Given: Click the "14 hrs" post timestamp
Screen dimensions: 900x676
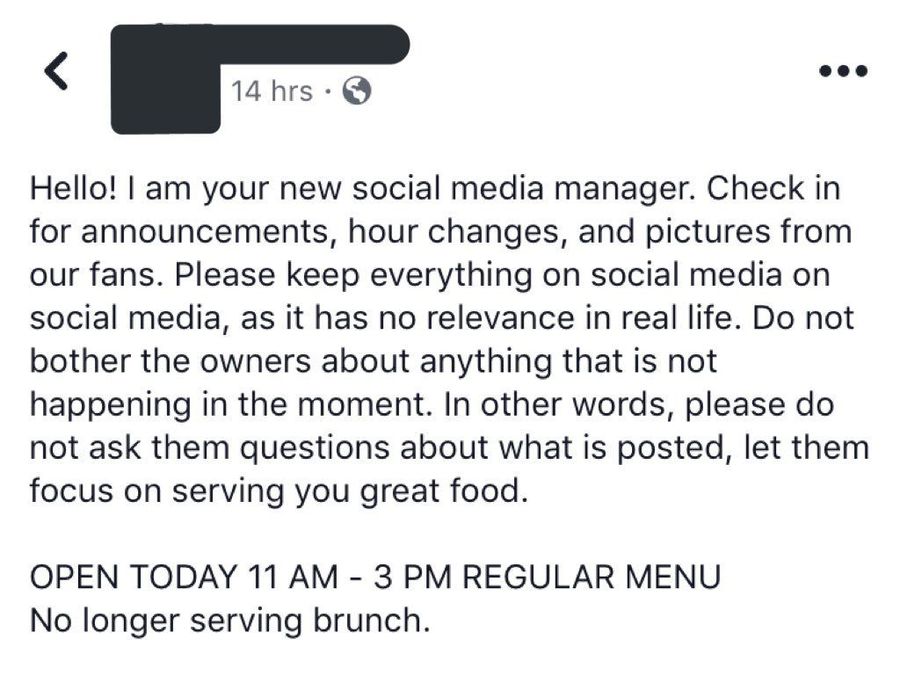Looking at the screenshot, I should 272,91.
